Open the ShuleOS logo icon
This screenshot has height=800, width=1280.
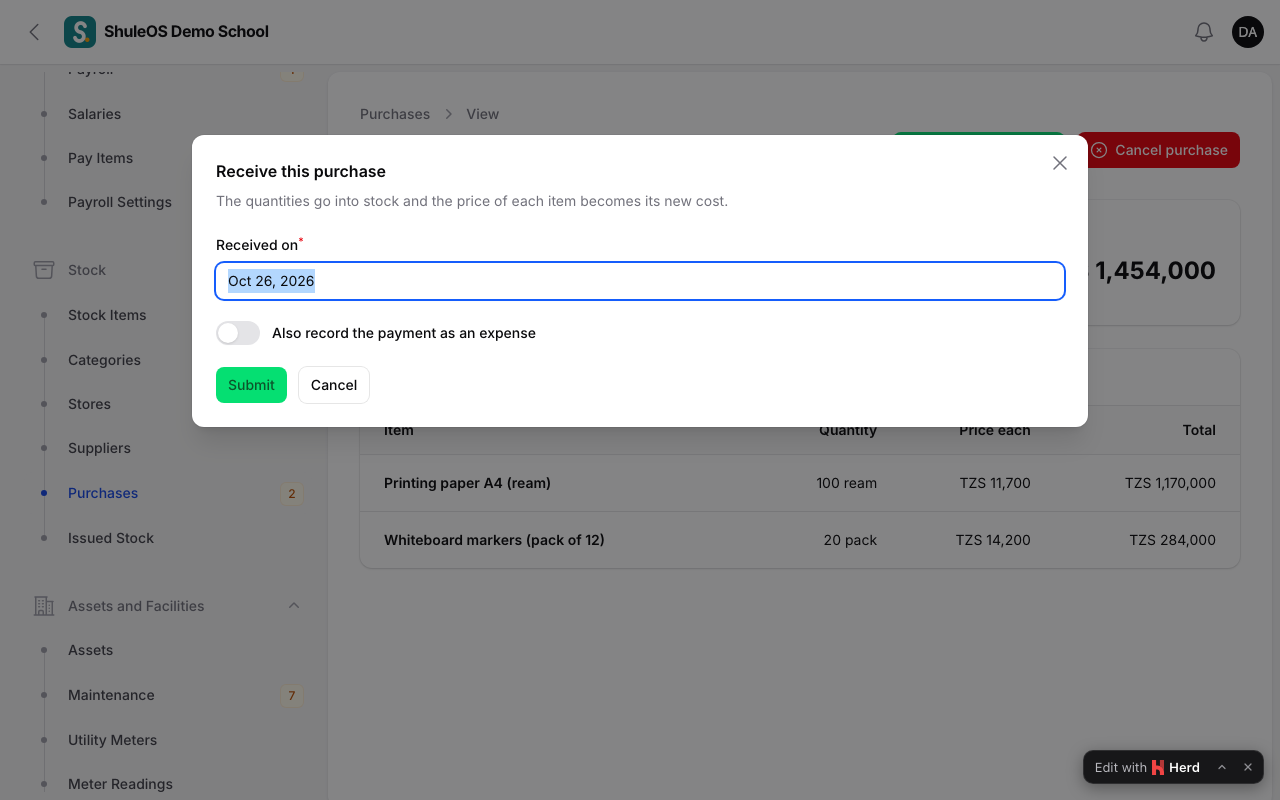pyautogui.click(x=80, y=32)
